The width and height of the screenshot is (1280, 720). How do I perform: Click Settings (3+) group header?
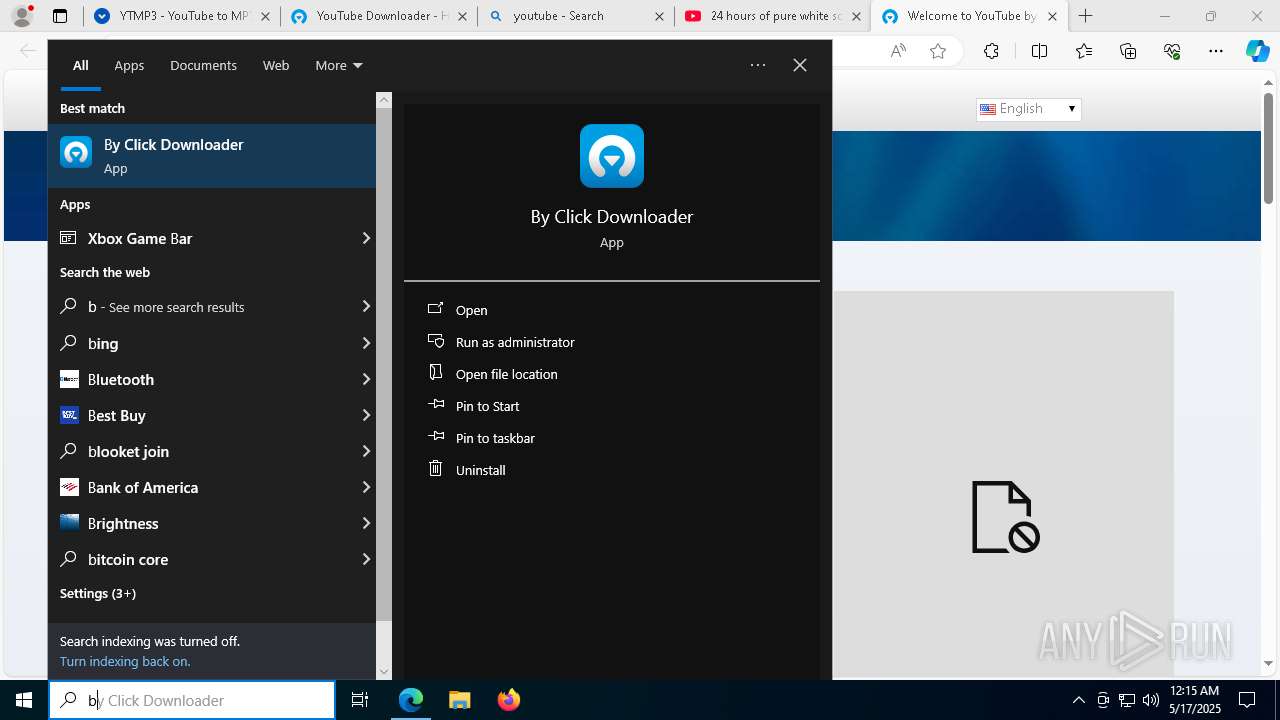coord(98,593)
